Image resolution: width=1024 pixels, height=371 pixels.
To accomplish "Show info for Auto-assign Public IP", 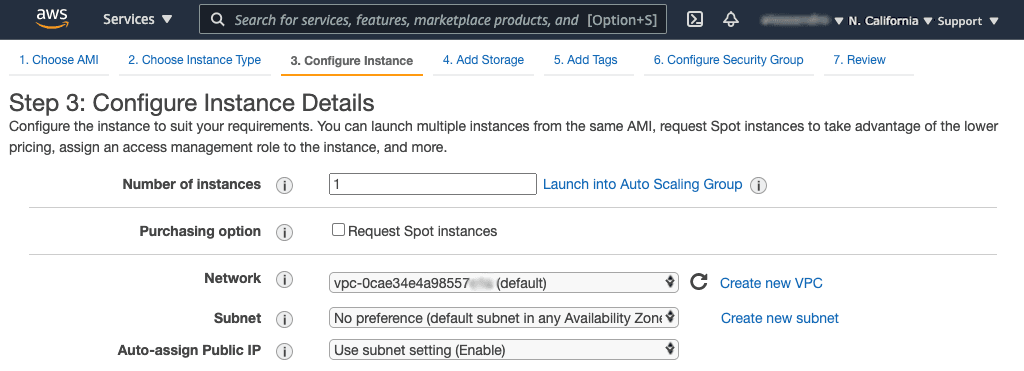I will (x=284, y=351).
